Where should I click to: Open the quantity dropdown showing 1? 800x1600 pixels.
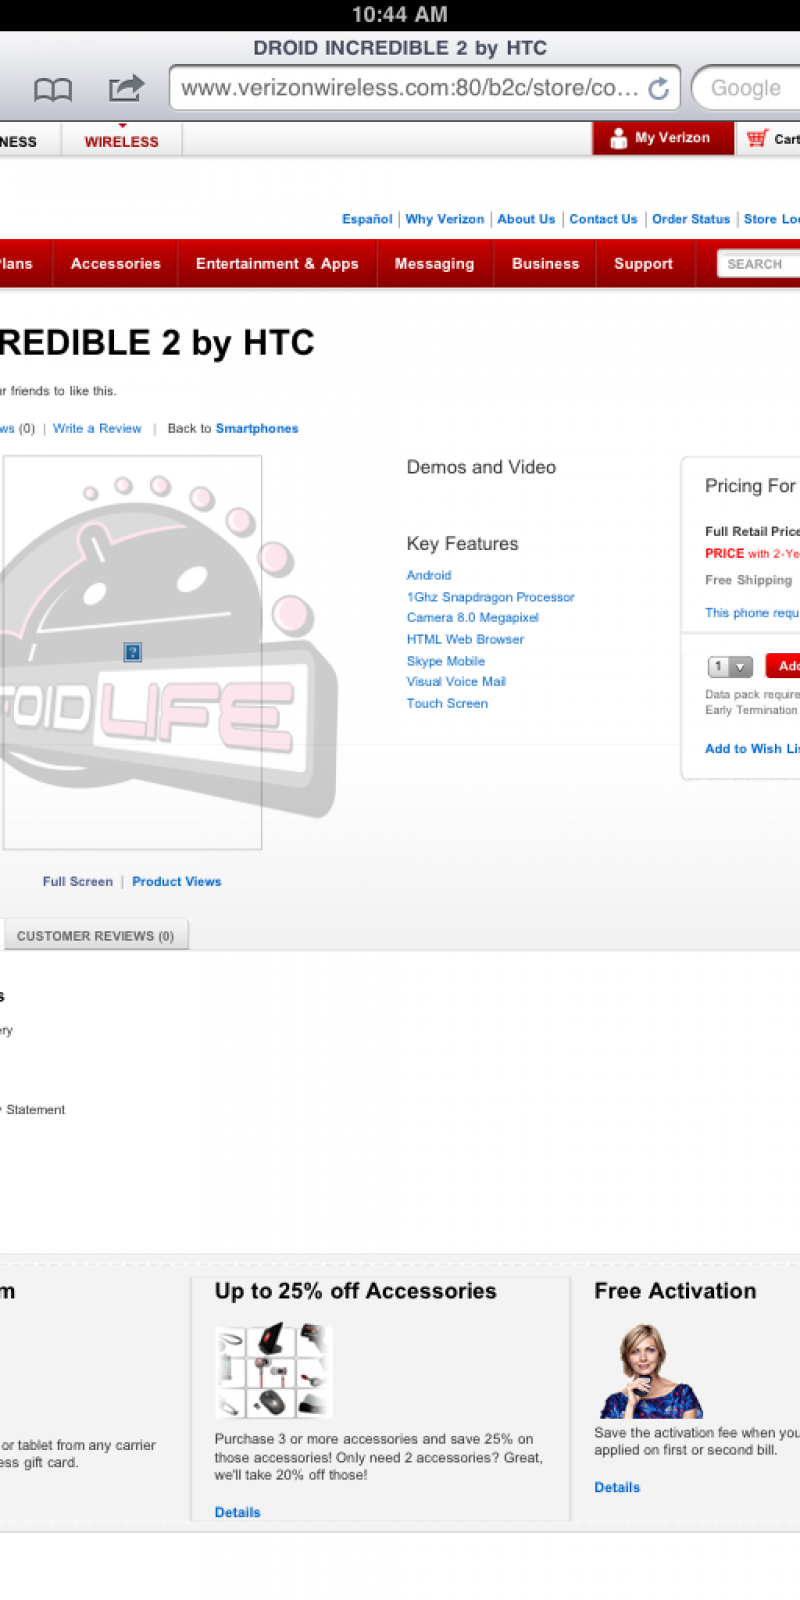[729, 667]
